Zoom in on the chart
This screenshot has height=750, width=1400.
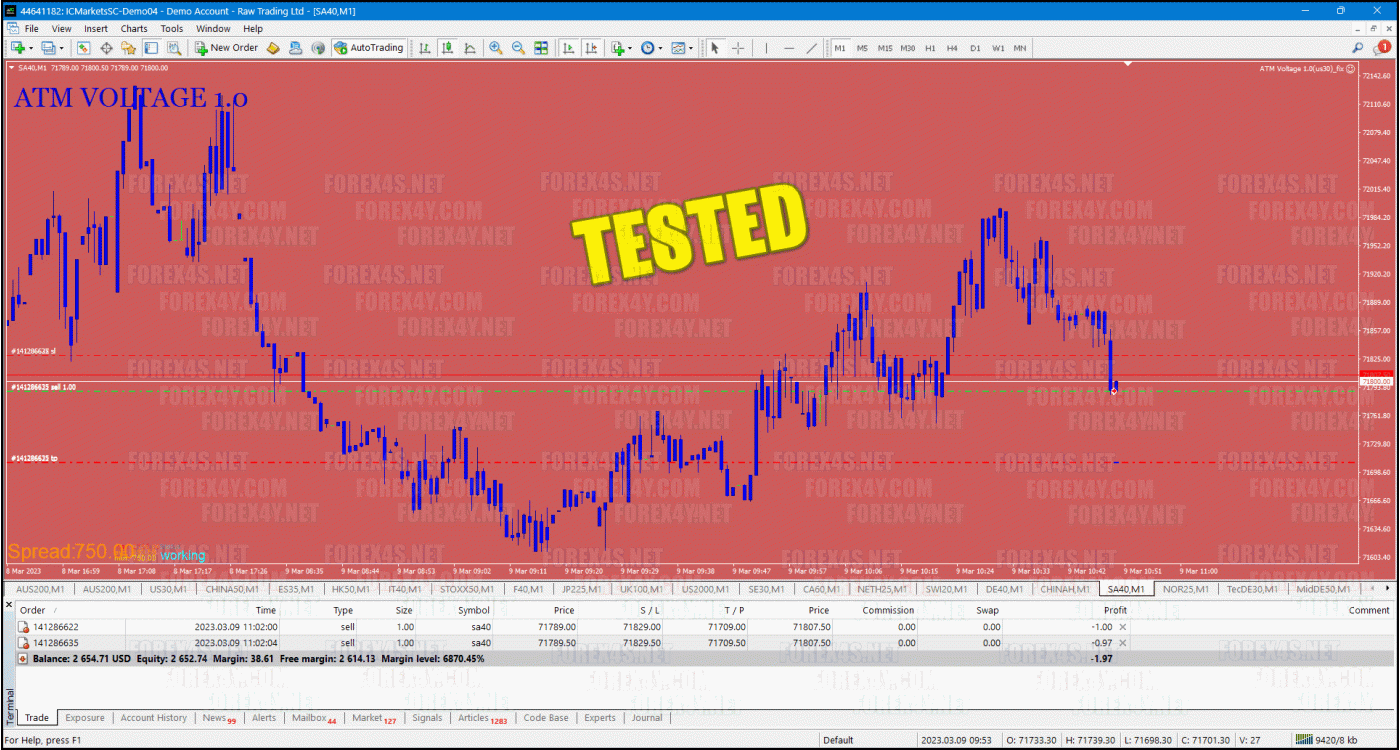(495, 47)
